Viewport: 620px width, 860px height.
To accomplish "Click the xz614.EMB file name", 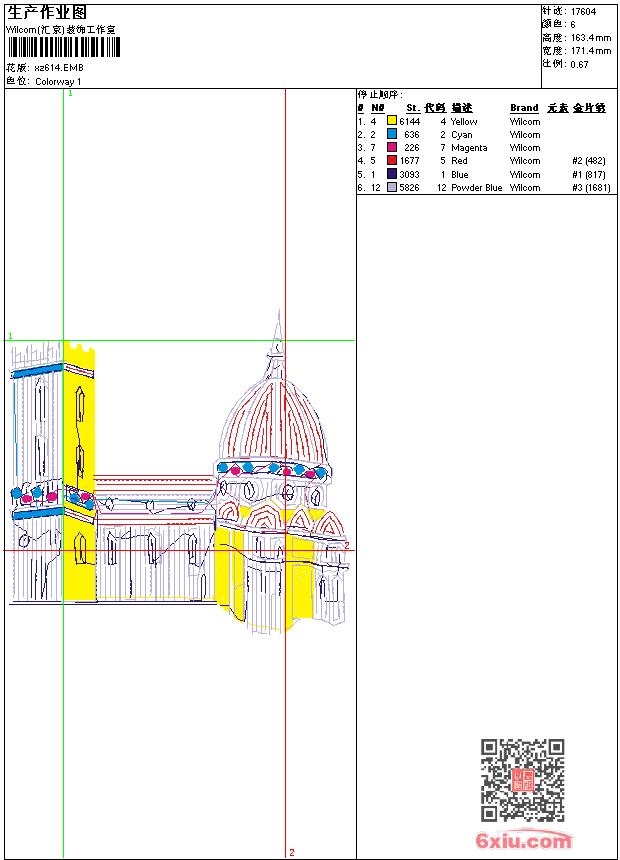I will tap(59, 68).
